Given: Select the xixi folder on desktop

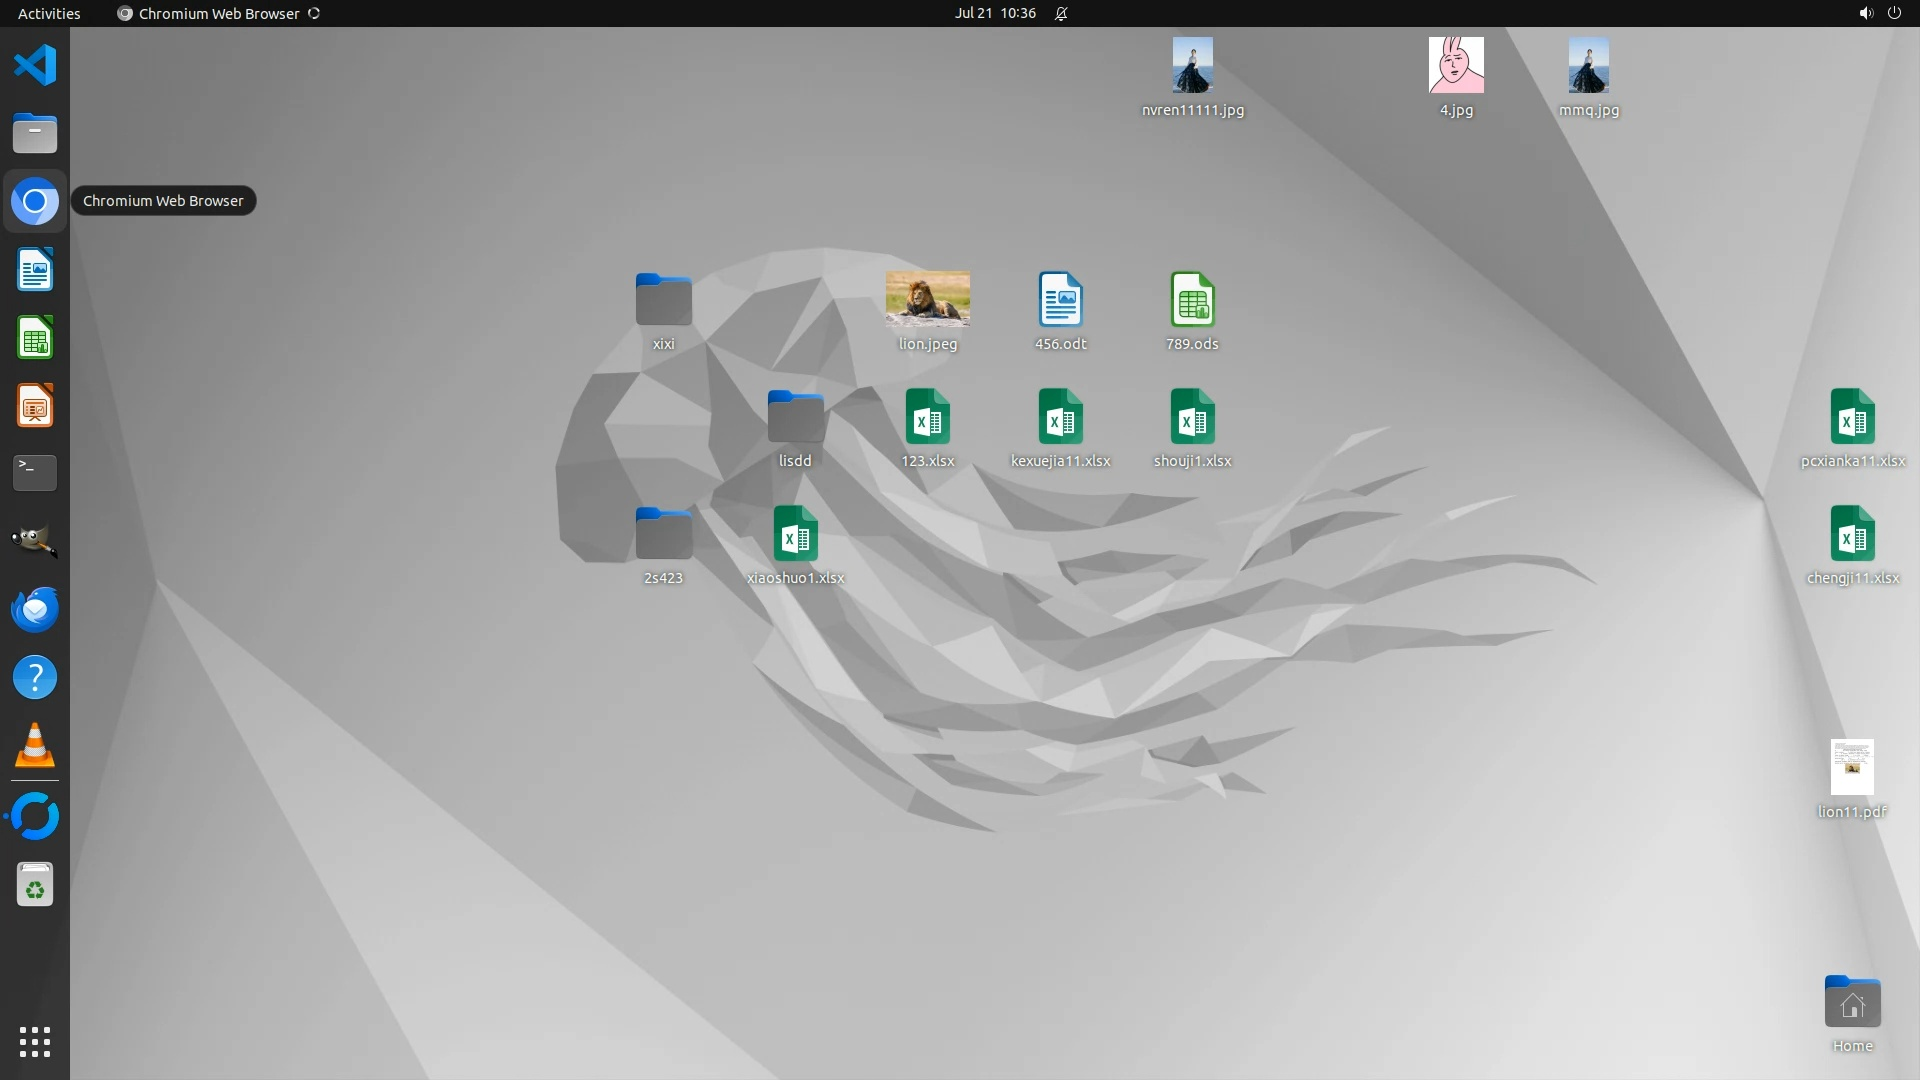Looking at the screenshot, I should click(x=663, y=300).
